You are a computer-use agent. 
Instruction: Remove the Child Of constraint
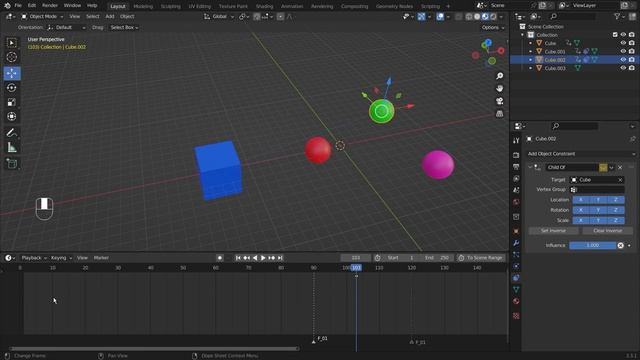pos(620,167)
